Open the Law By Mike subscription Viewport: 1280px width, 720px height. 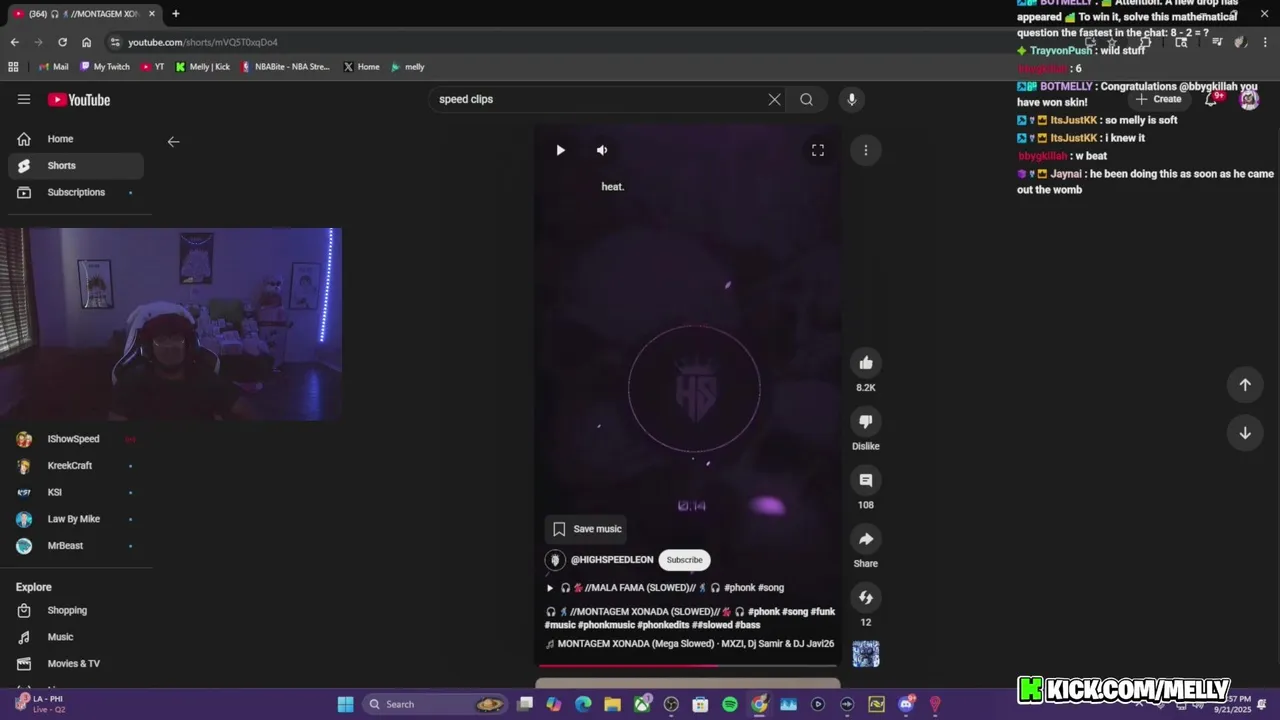tap(75, 519)
